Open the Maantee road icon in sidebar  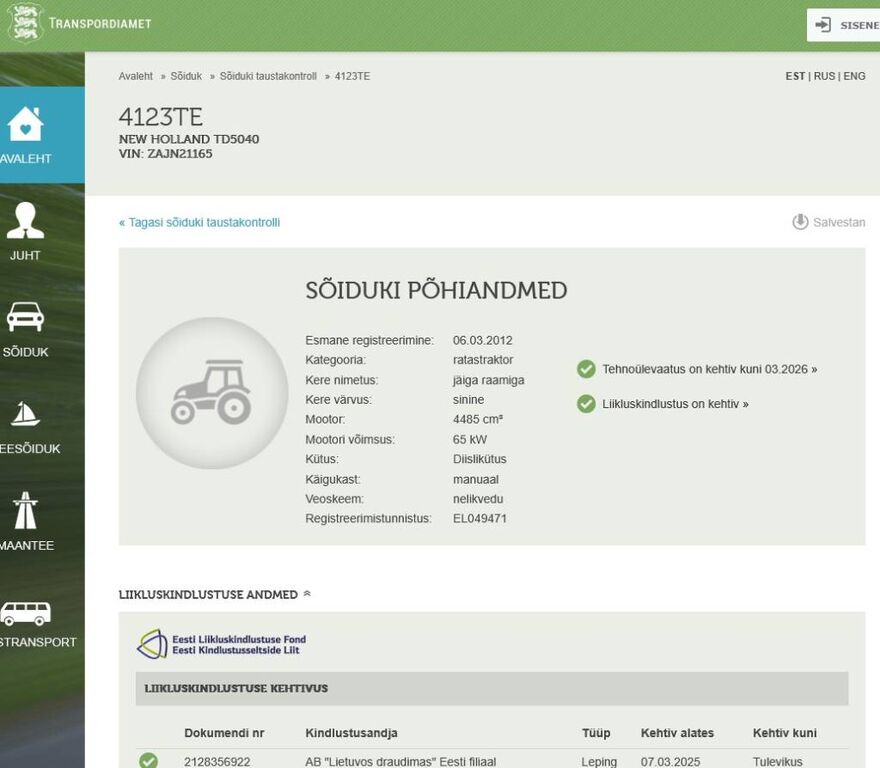25,510
